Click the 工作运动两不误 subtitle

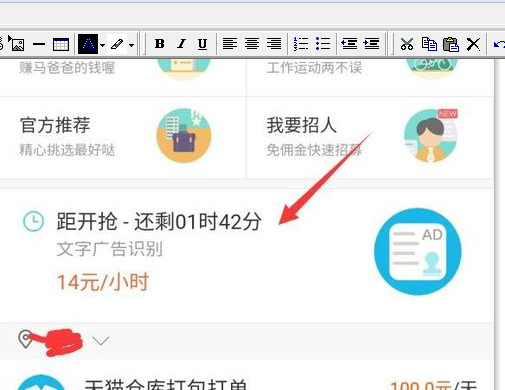click(x=314, y=68)
